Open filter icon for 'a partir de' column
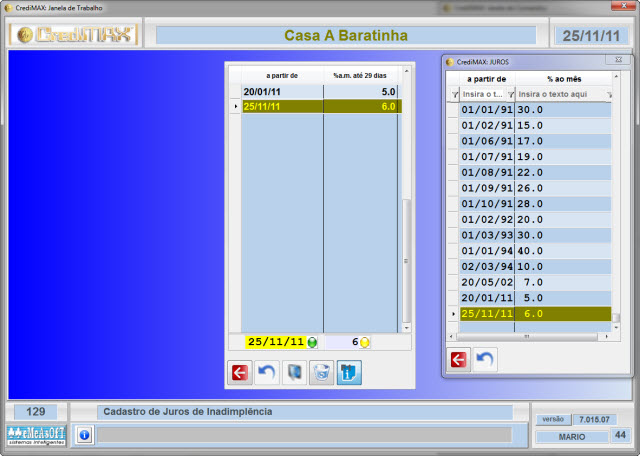The height and width of the screenshot is (456, 640). (455, 93)
